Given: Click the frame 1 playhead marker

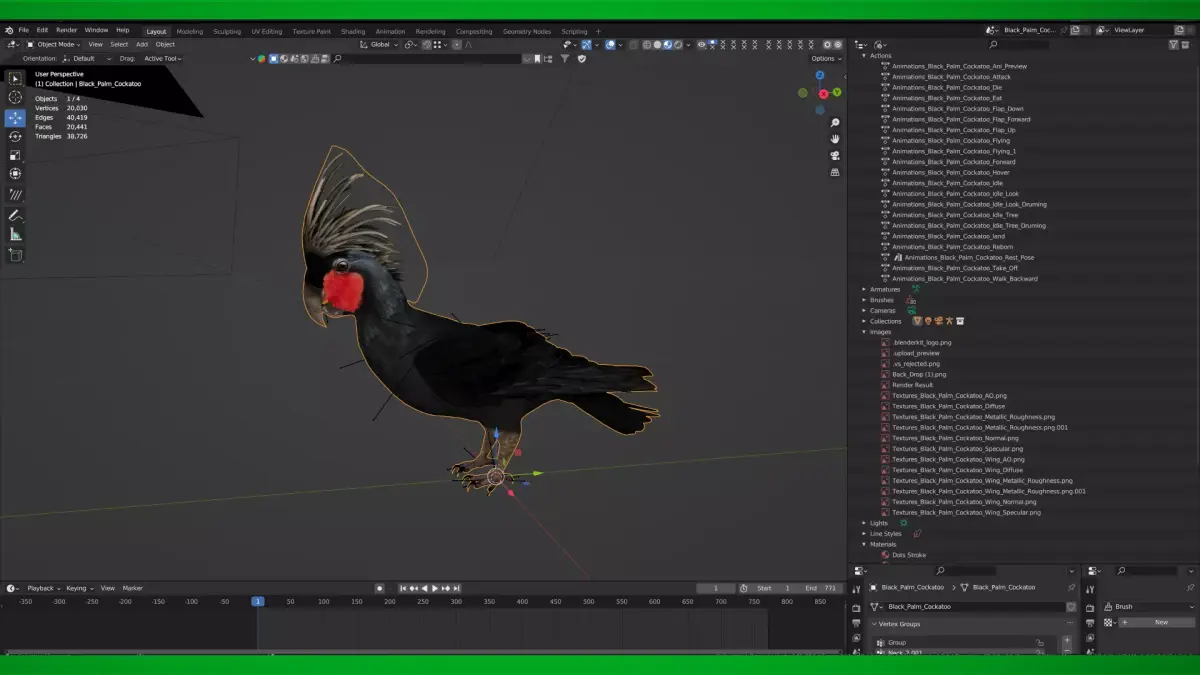Looking at the screenshot, I should pos(257,601).
